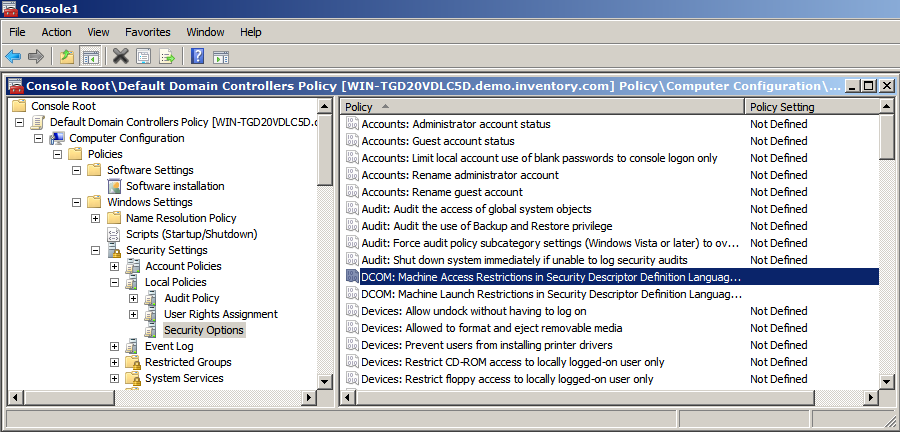
Task: Click the blue Help question mark icon
Action: pyautogui.click(x=197, y=56)
